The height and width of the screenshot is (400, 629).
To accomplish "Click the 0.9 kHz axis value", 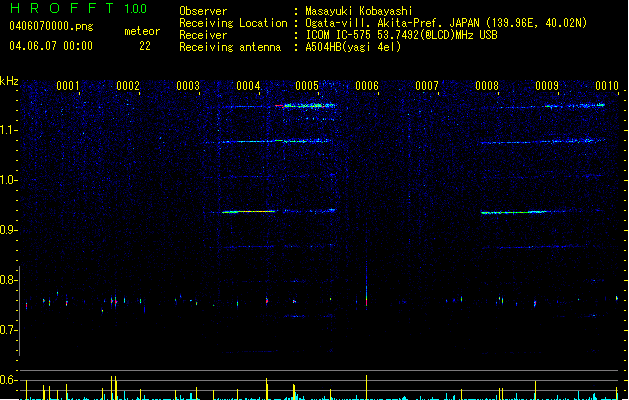I will pyautogui.click(x=8, y=230).
